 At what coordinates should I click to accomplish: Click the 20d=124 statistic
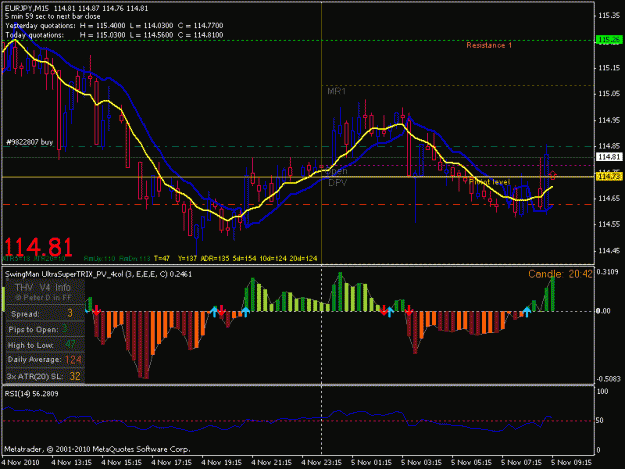pos(303,259)
